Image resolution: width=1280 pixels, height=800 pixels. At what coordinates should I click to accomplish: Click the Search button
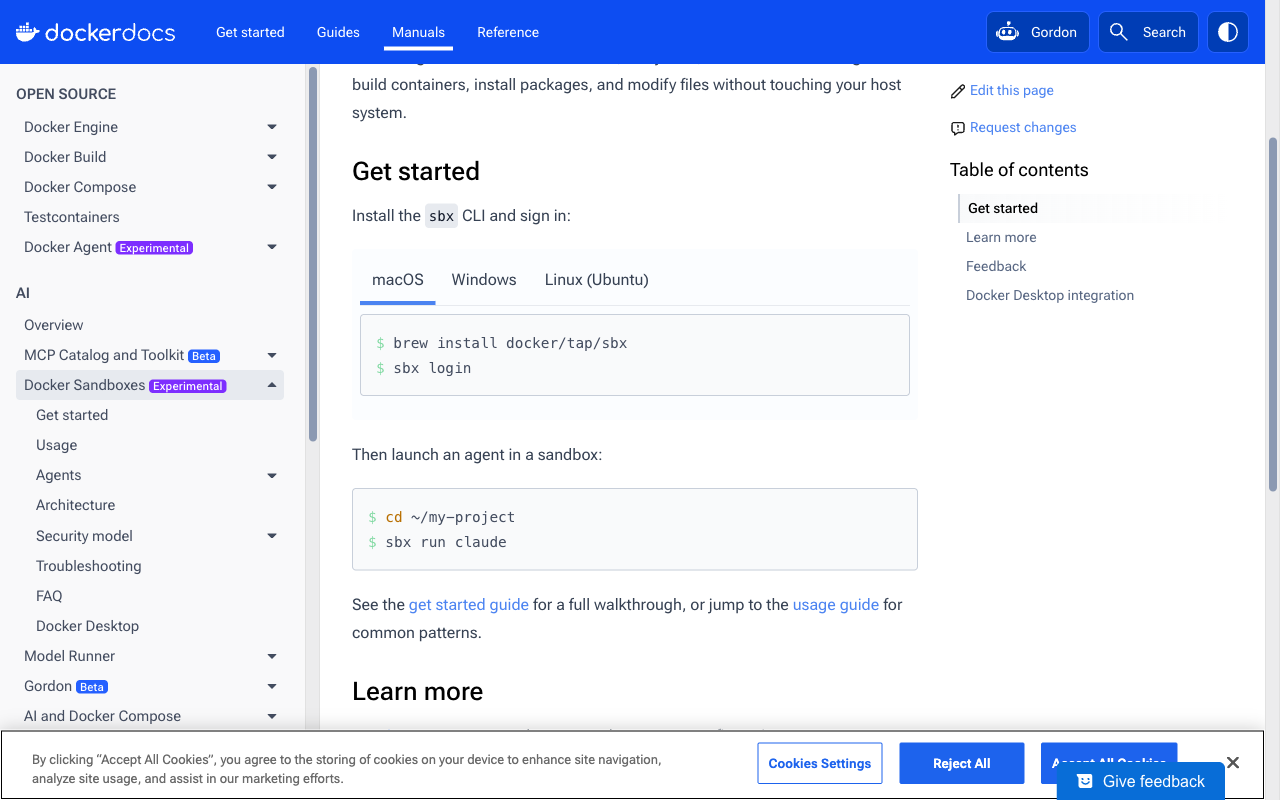tap(1148, 32)
